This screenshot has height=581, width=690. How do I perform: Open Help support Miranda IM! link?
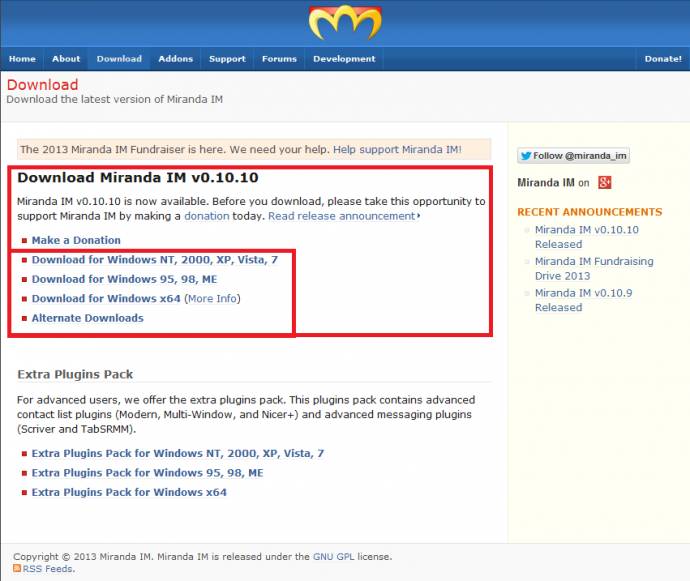point(397,149)
